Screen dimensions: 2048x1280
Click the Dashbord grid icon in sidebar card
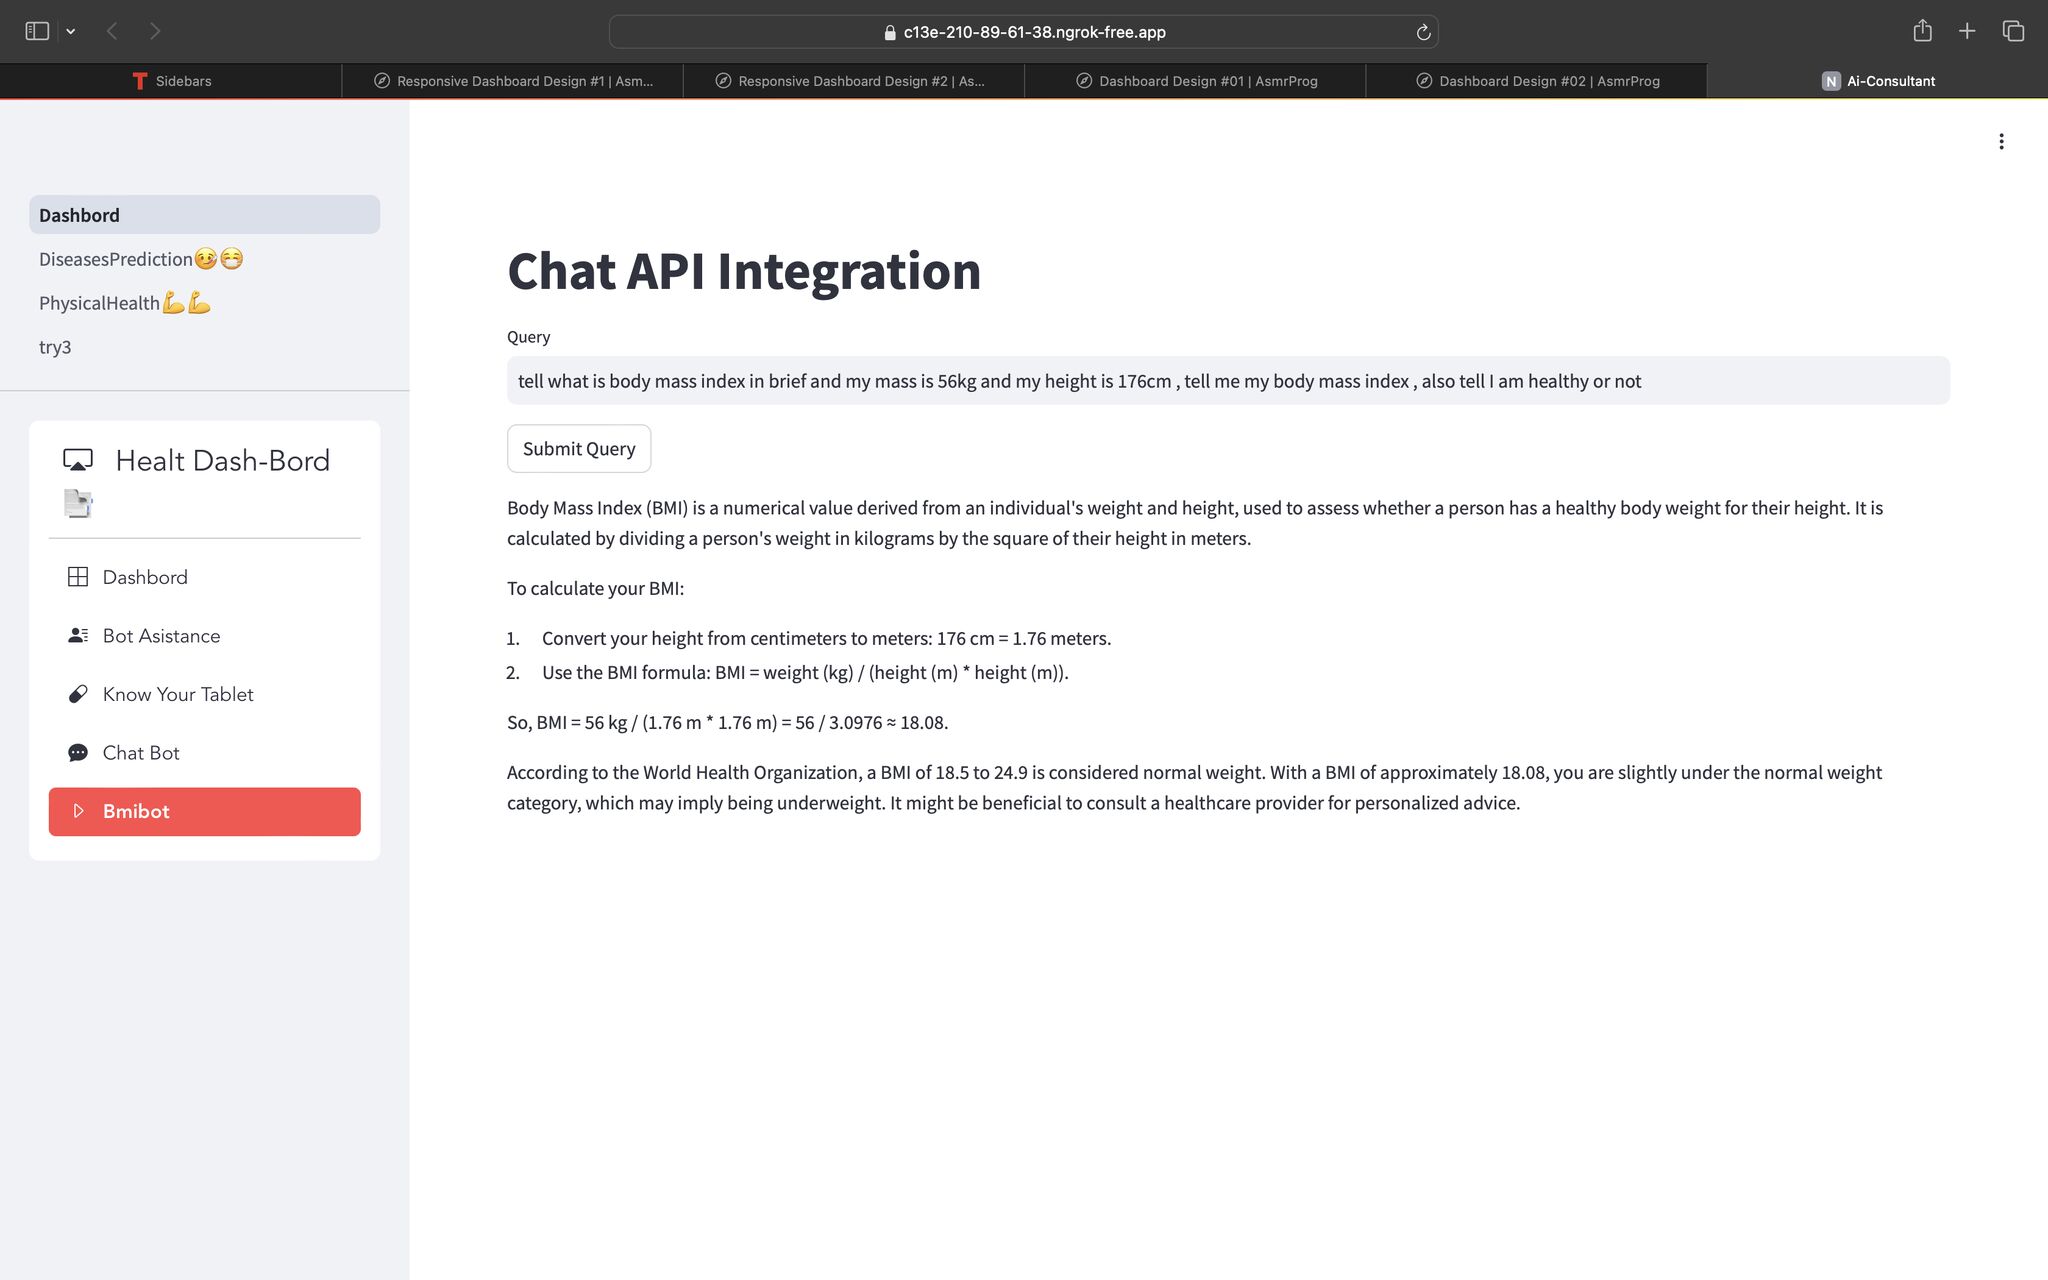[x=77, y=577]
